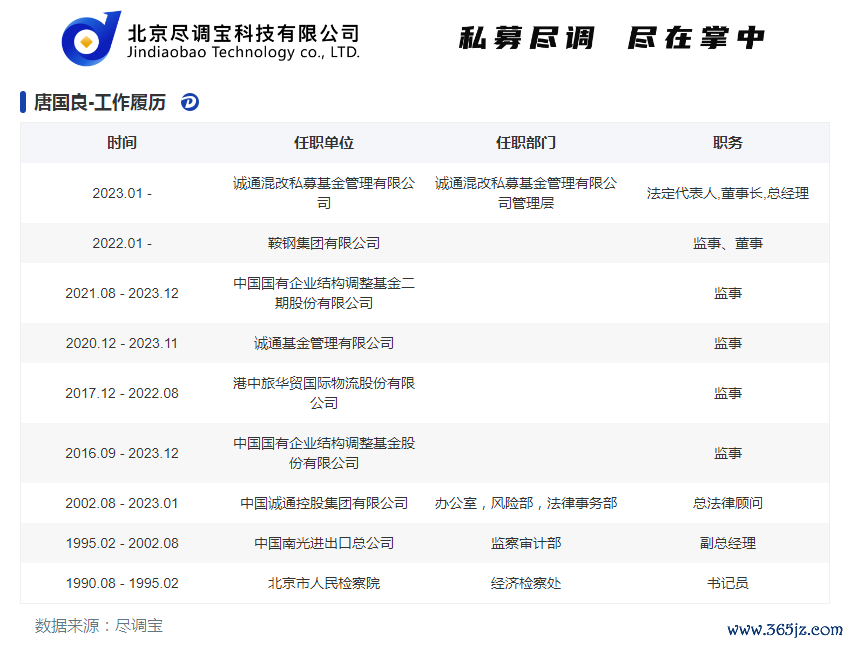850x645 pixels.
Task: Click 监事 in the 港中旅华贸 row
Action: (x=727, y=393)
